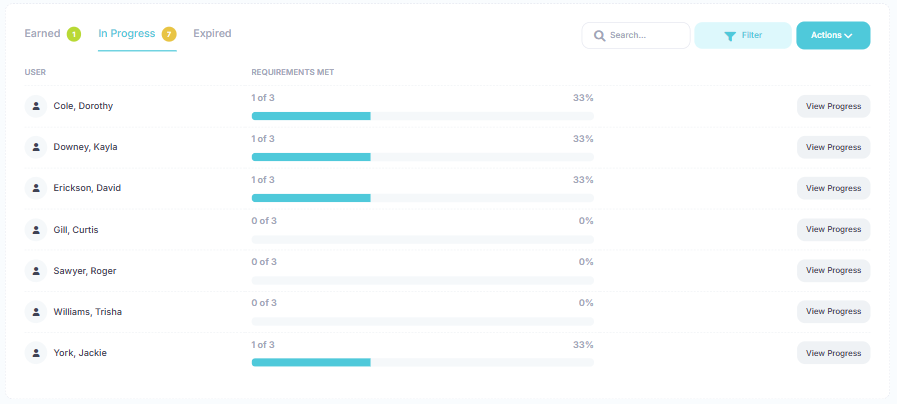This screenshot has height=404, width=897.
Task: View Progress for Sawyer, Roger
Action: (833, 271)
